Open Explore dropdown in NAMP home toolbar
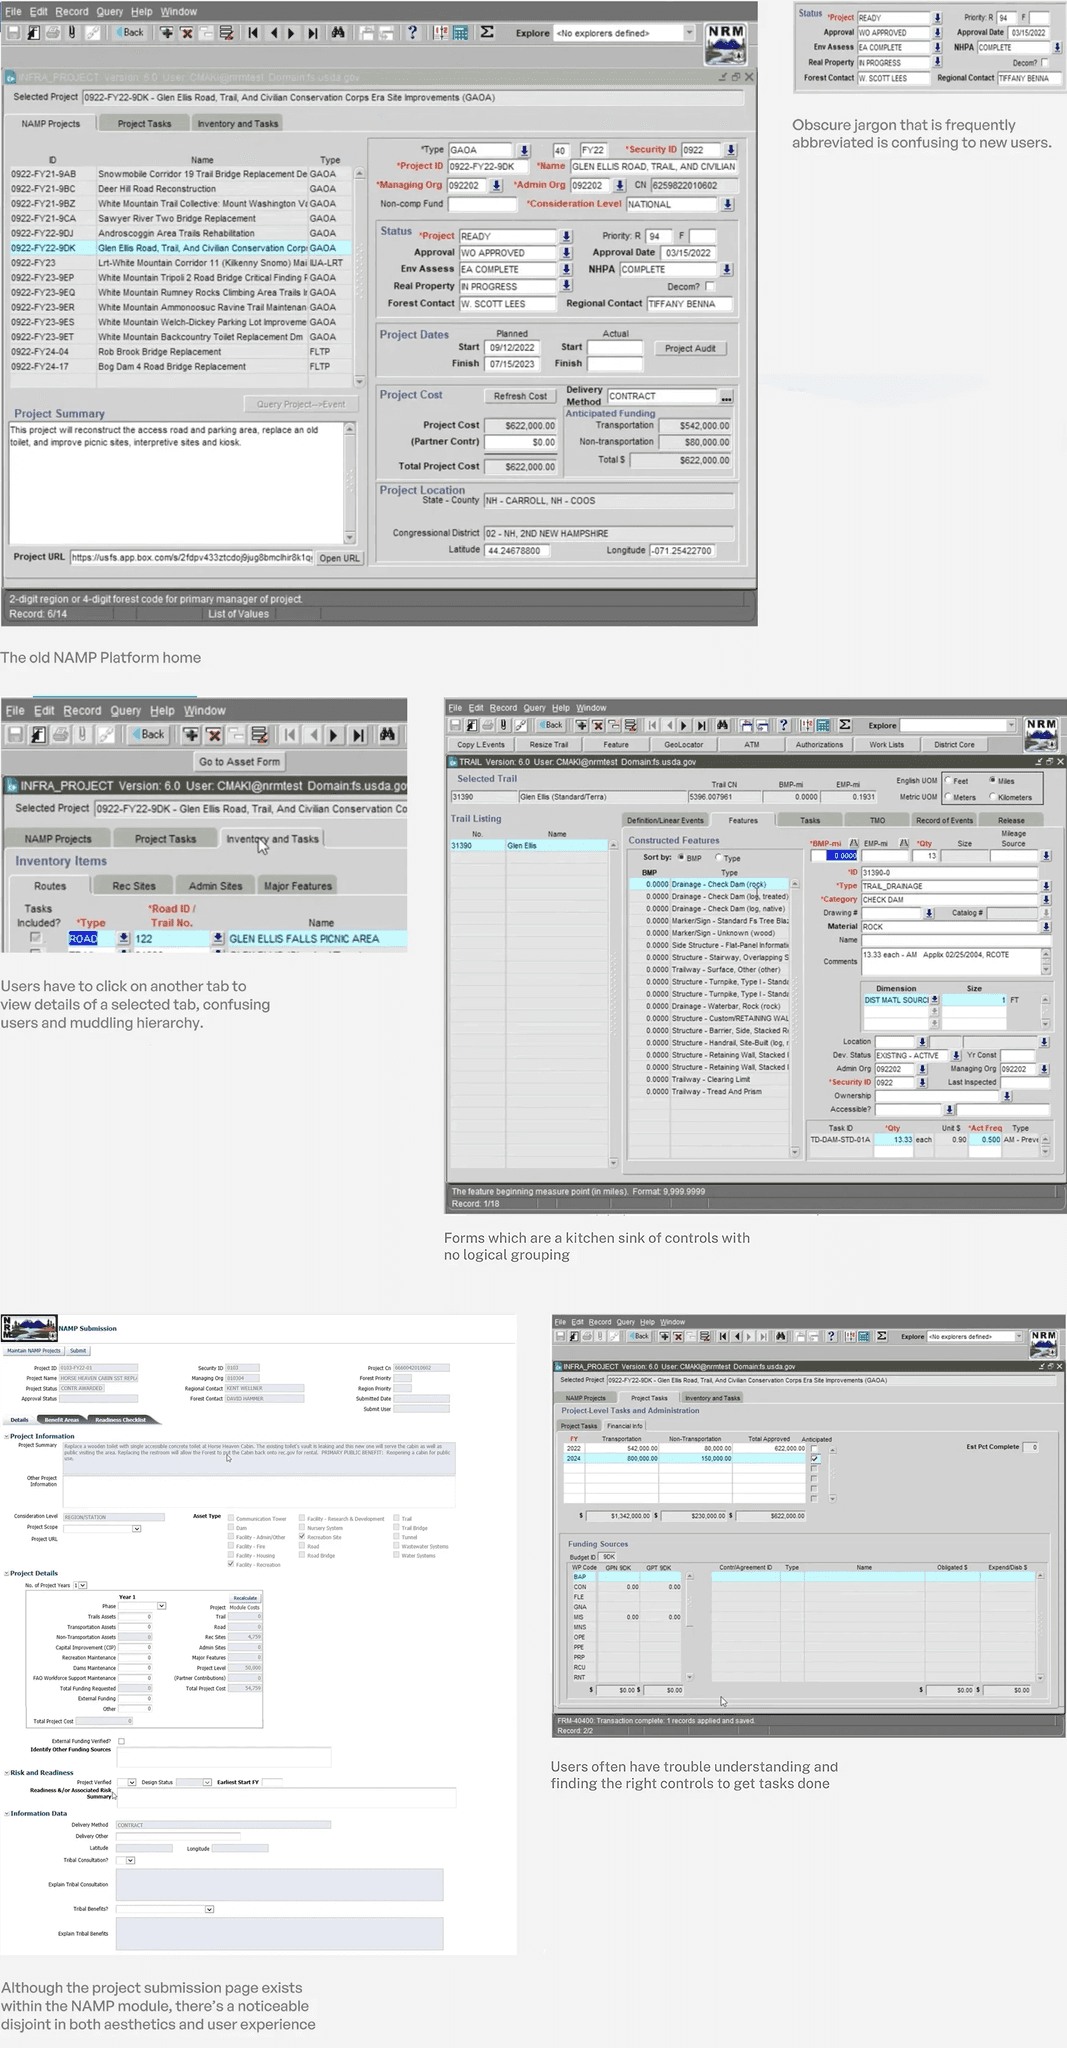Image resolution: width=1067 pixels, height=2048 pixels. click(689, 33)
